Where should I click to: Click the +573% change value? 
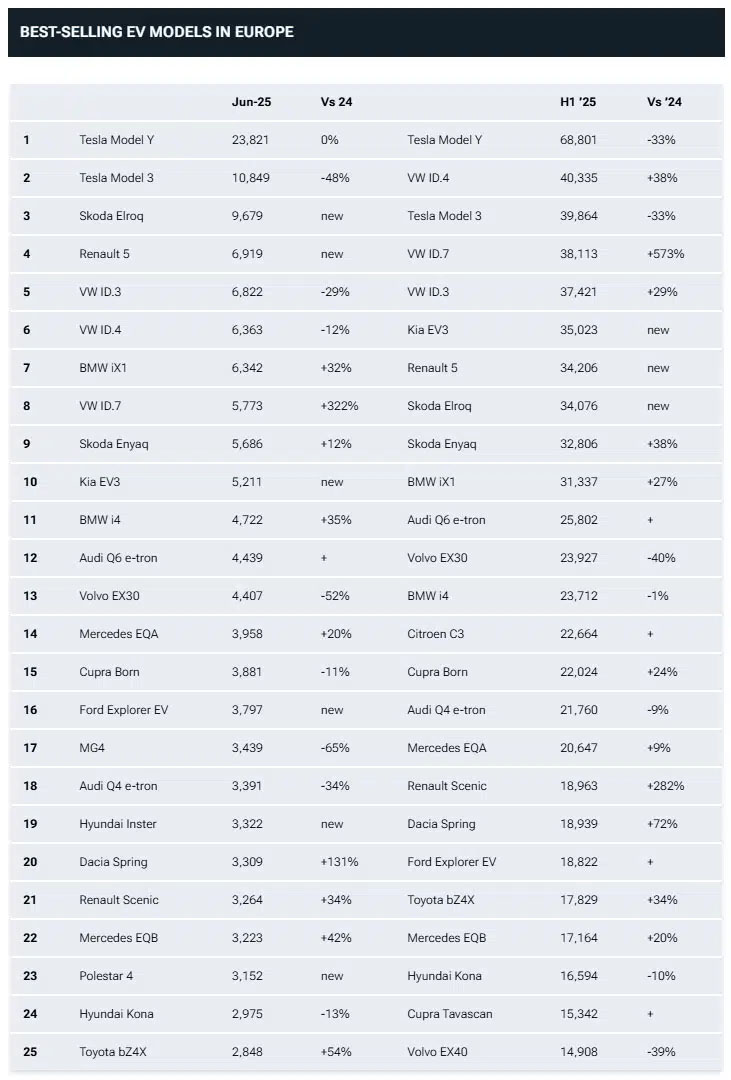(666, 254)
